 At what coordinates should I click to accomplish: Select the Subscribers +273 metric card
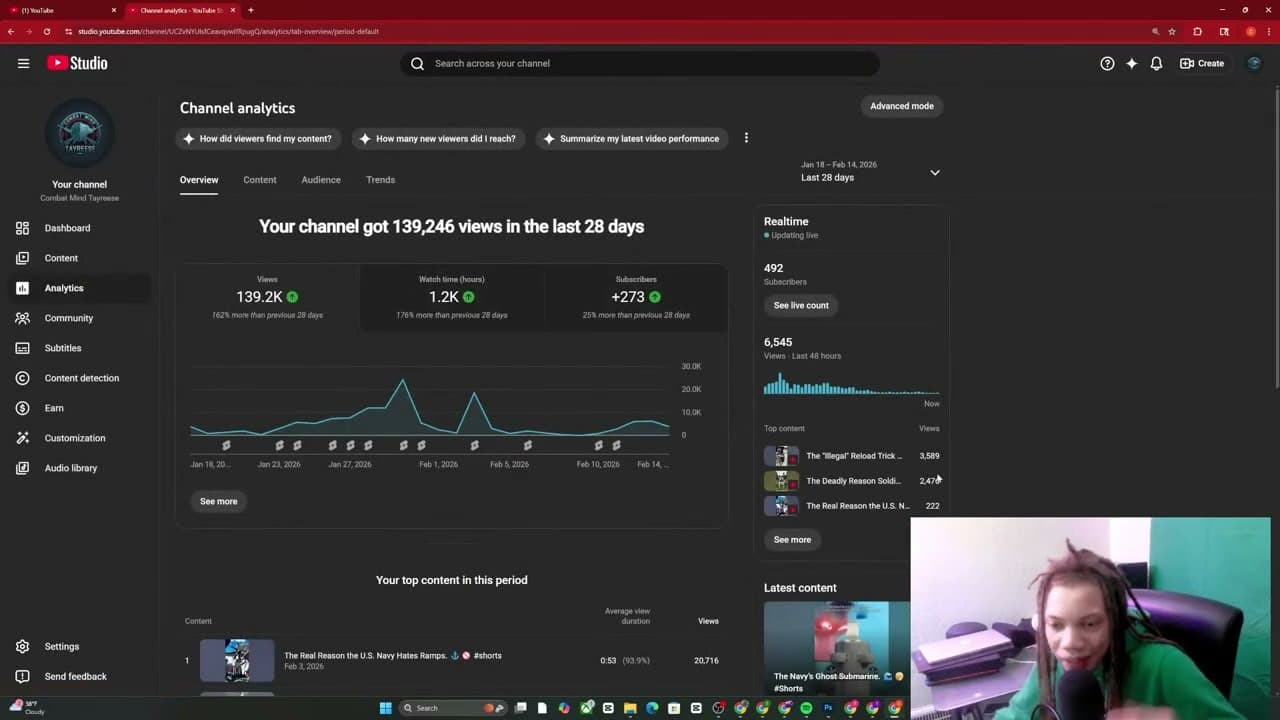pos(636,298)
